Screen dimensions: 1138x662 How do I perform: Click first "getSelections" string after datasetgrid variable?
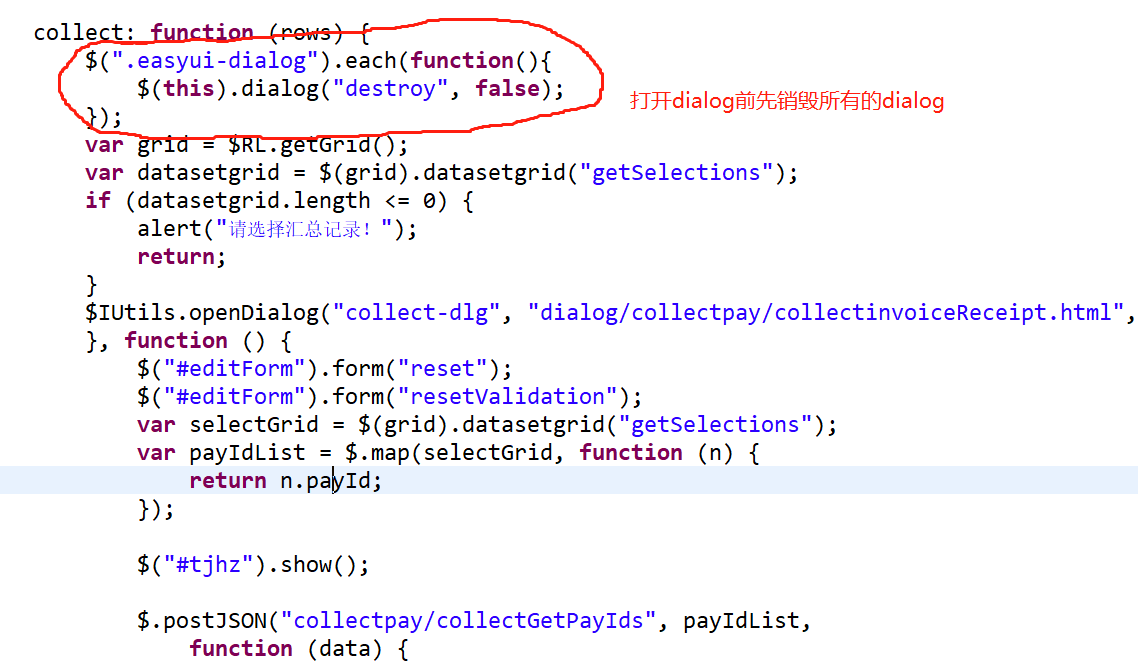point(676,173)
